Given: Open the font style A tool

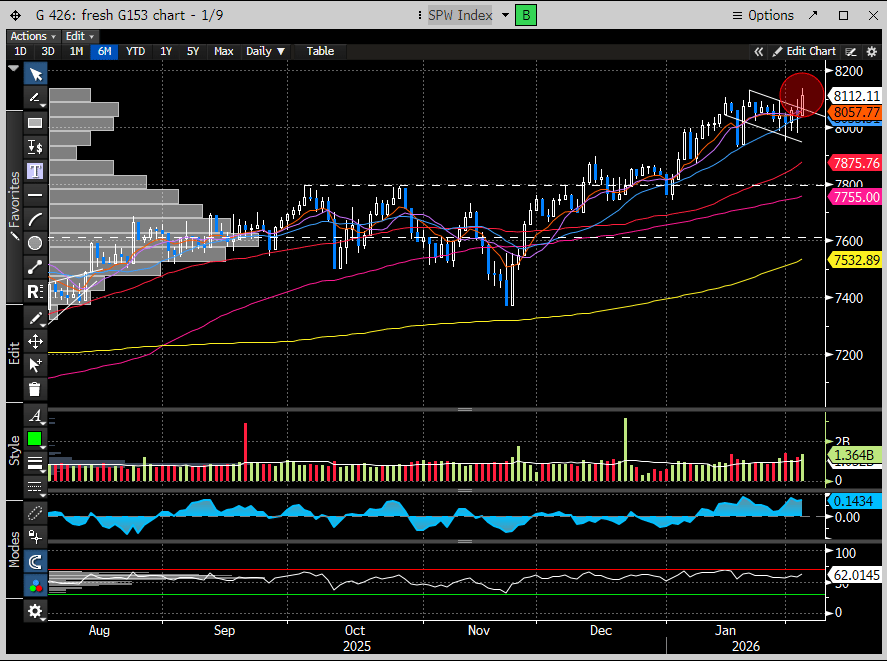Looking at the screenshot, I should pos(35,415).
